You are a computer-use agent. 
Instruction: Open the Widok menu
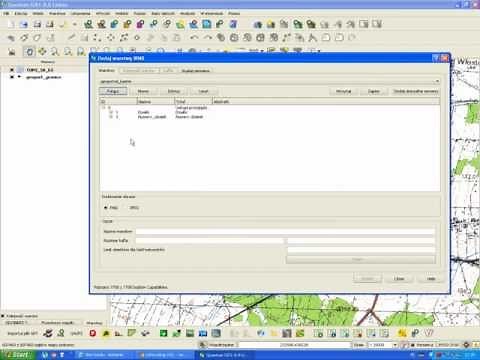coord(38,13)
